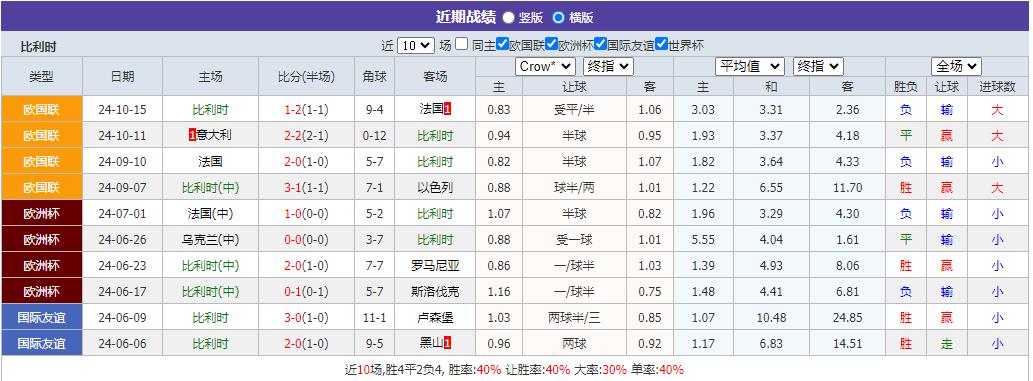Click the 1-2(1-1) score link
The image size is (1033, 381).
[306, 109]
